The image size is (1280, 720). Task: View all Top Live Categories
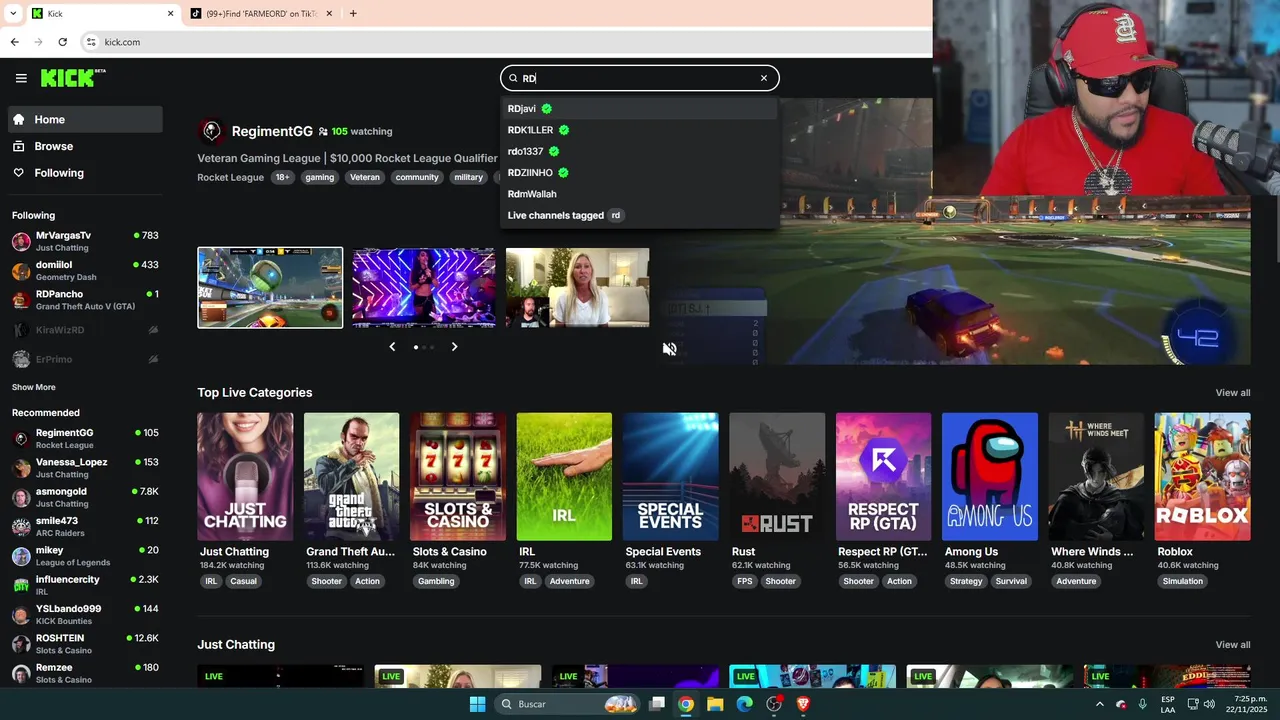pyautogui.click(x=1233, y=392)
